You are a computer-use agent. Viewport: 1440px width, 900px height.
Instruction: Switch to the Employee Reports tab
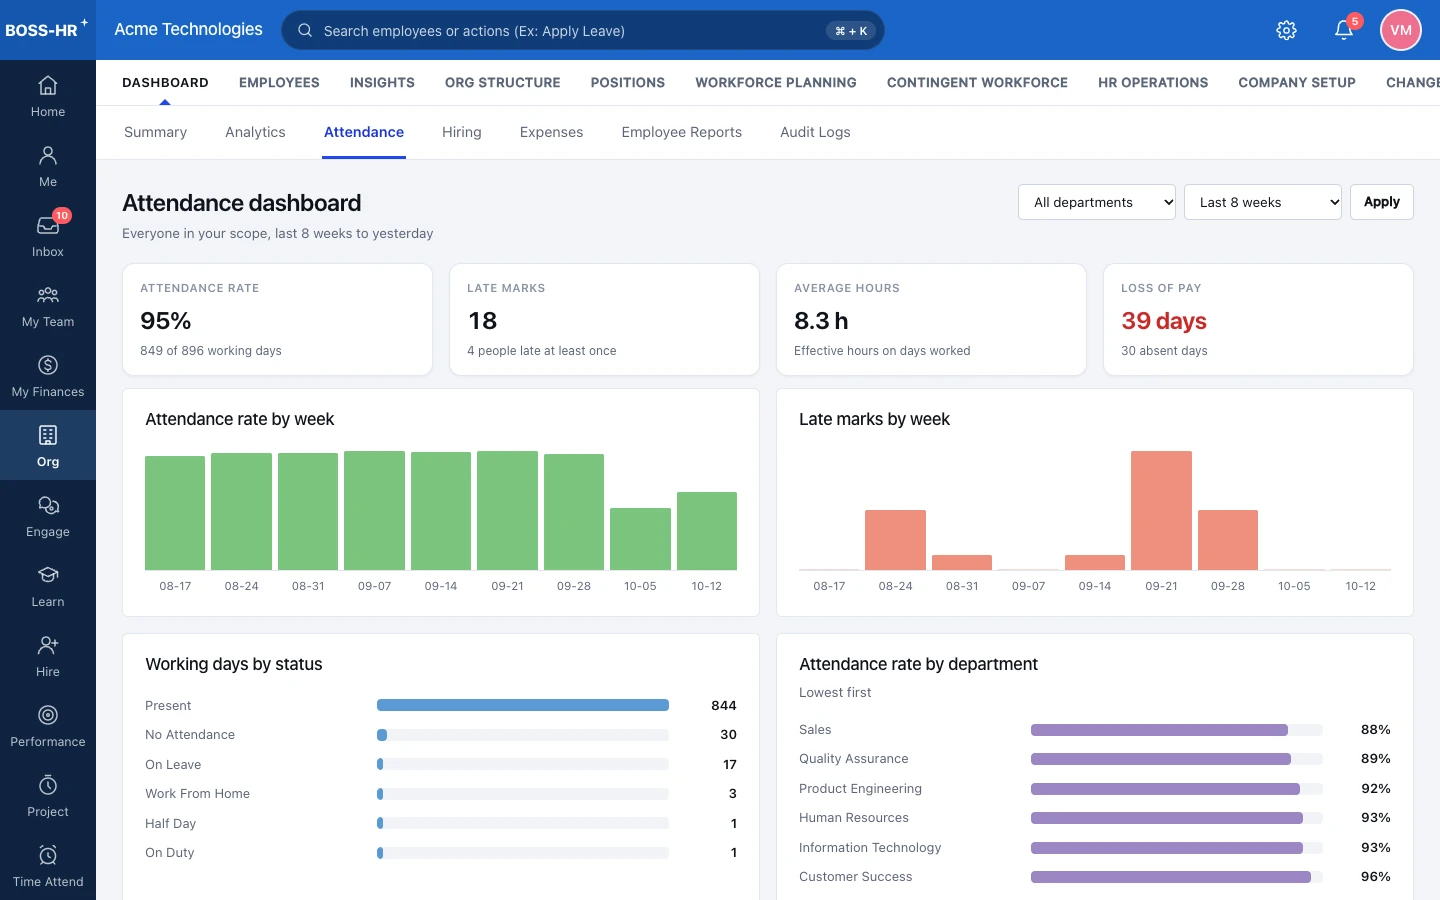[x=682, y=132]
